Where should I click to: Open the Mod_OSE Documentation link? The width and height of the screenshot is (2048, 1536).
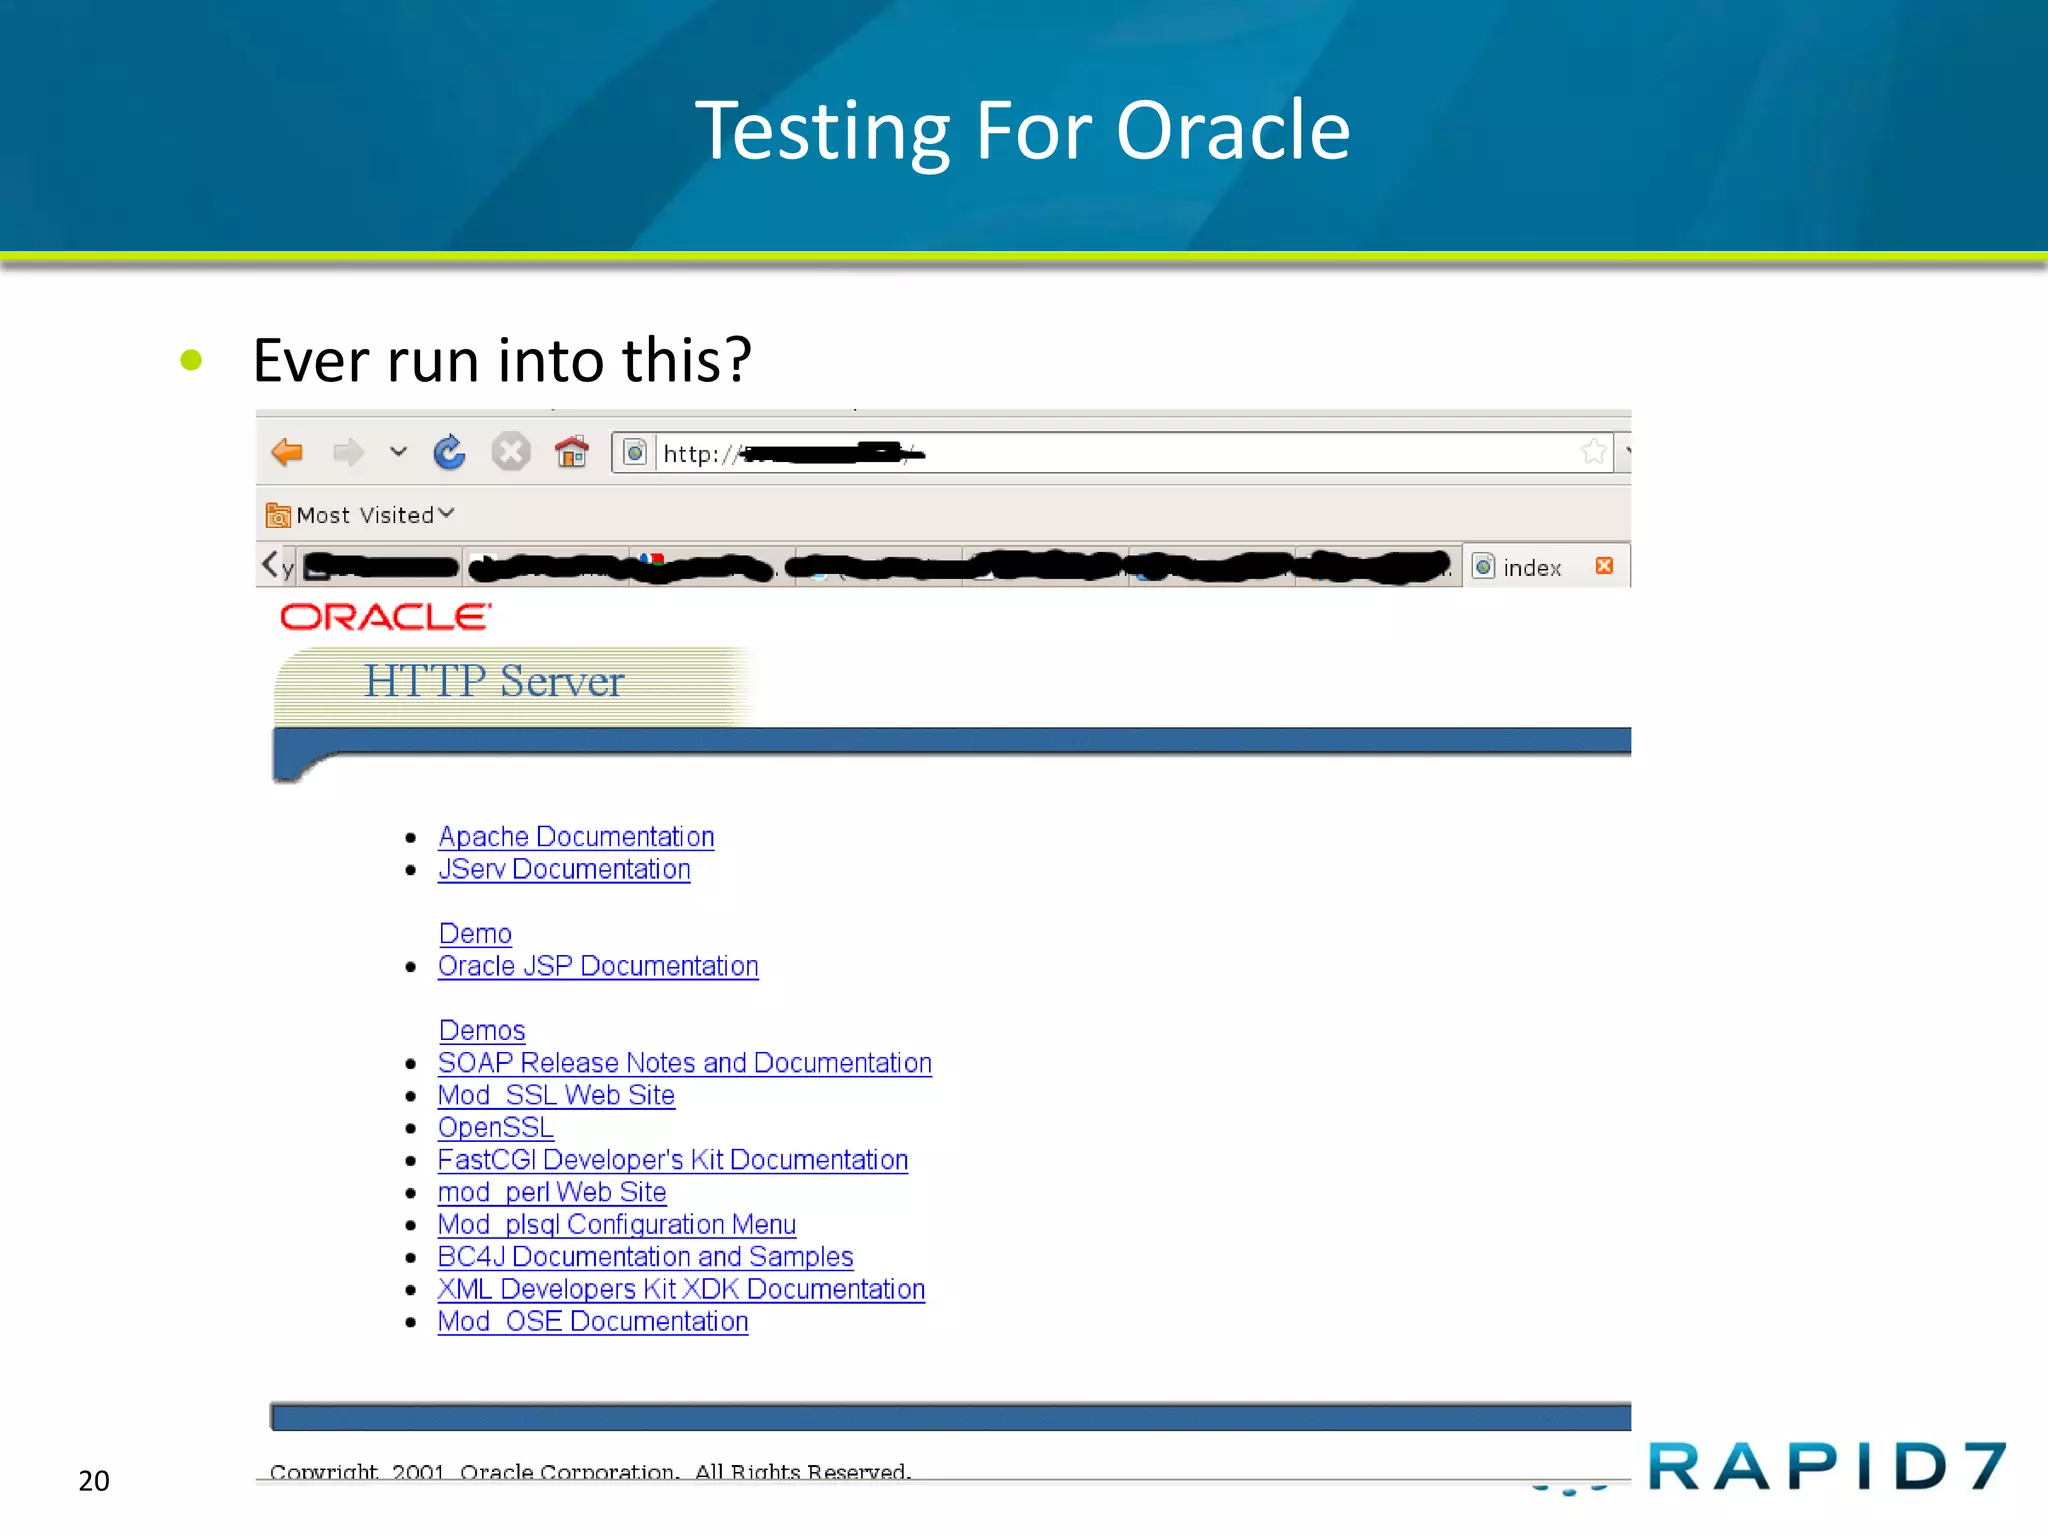[593, 1322]
